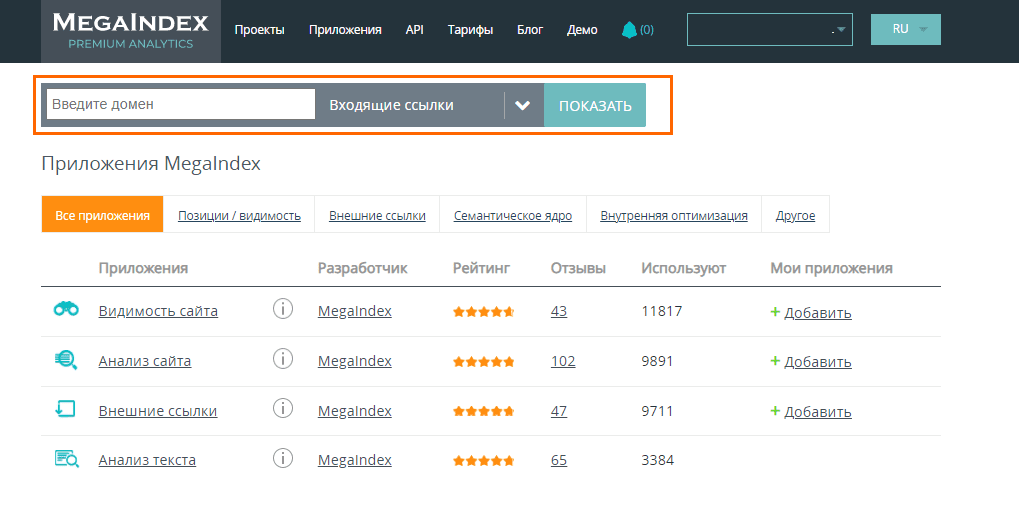Image resolution: width=1019 pixels, height=528 pixels.
Task: Focus the Введите домен input field
Action: 181,104
